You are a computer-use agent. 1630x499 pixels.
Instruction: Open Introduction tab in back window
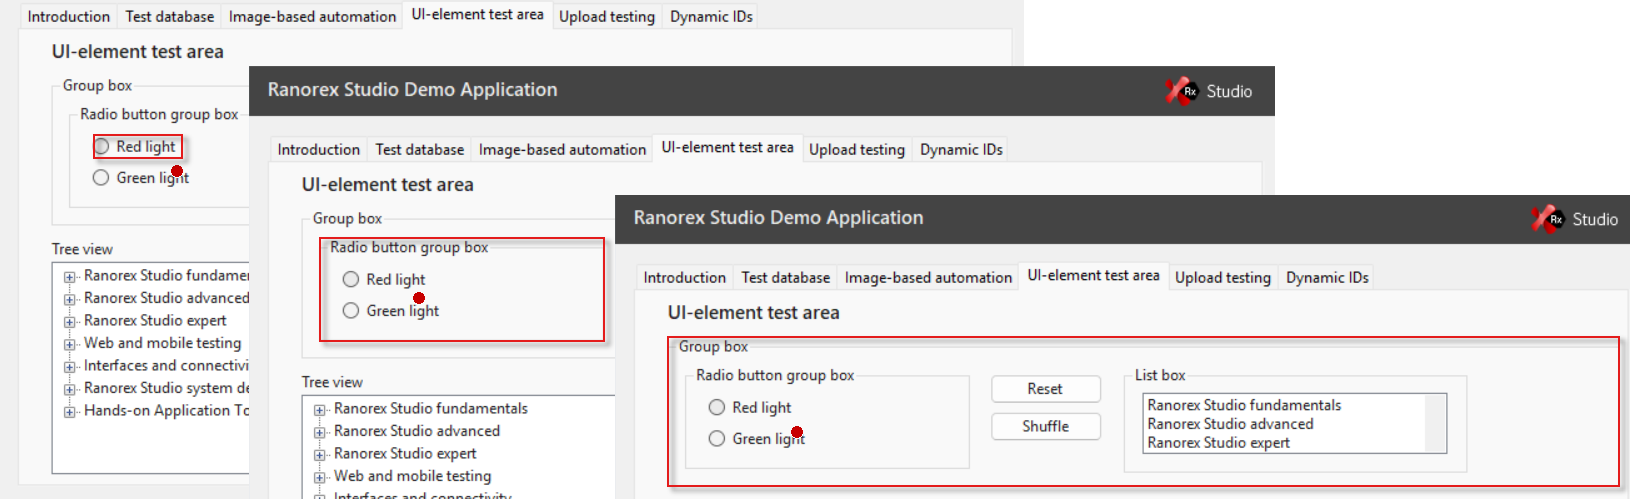coord(69,16)
